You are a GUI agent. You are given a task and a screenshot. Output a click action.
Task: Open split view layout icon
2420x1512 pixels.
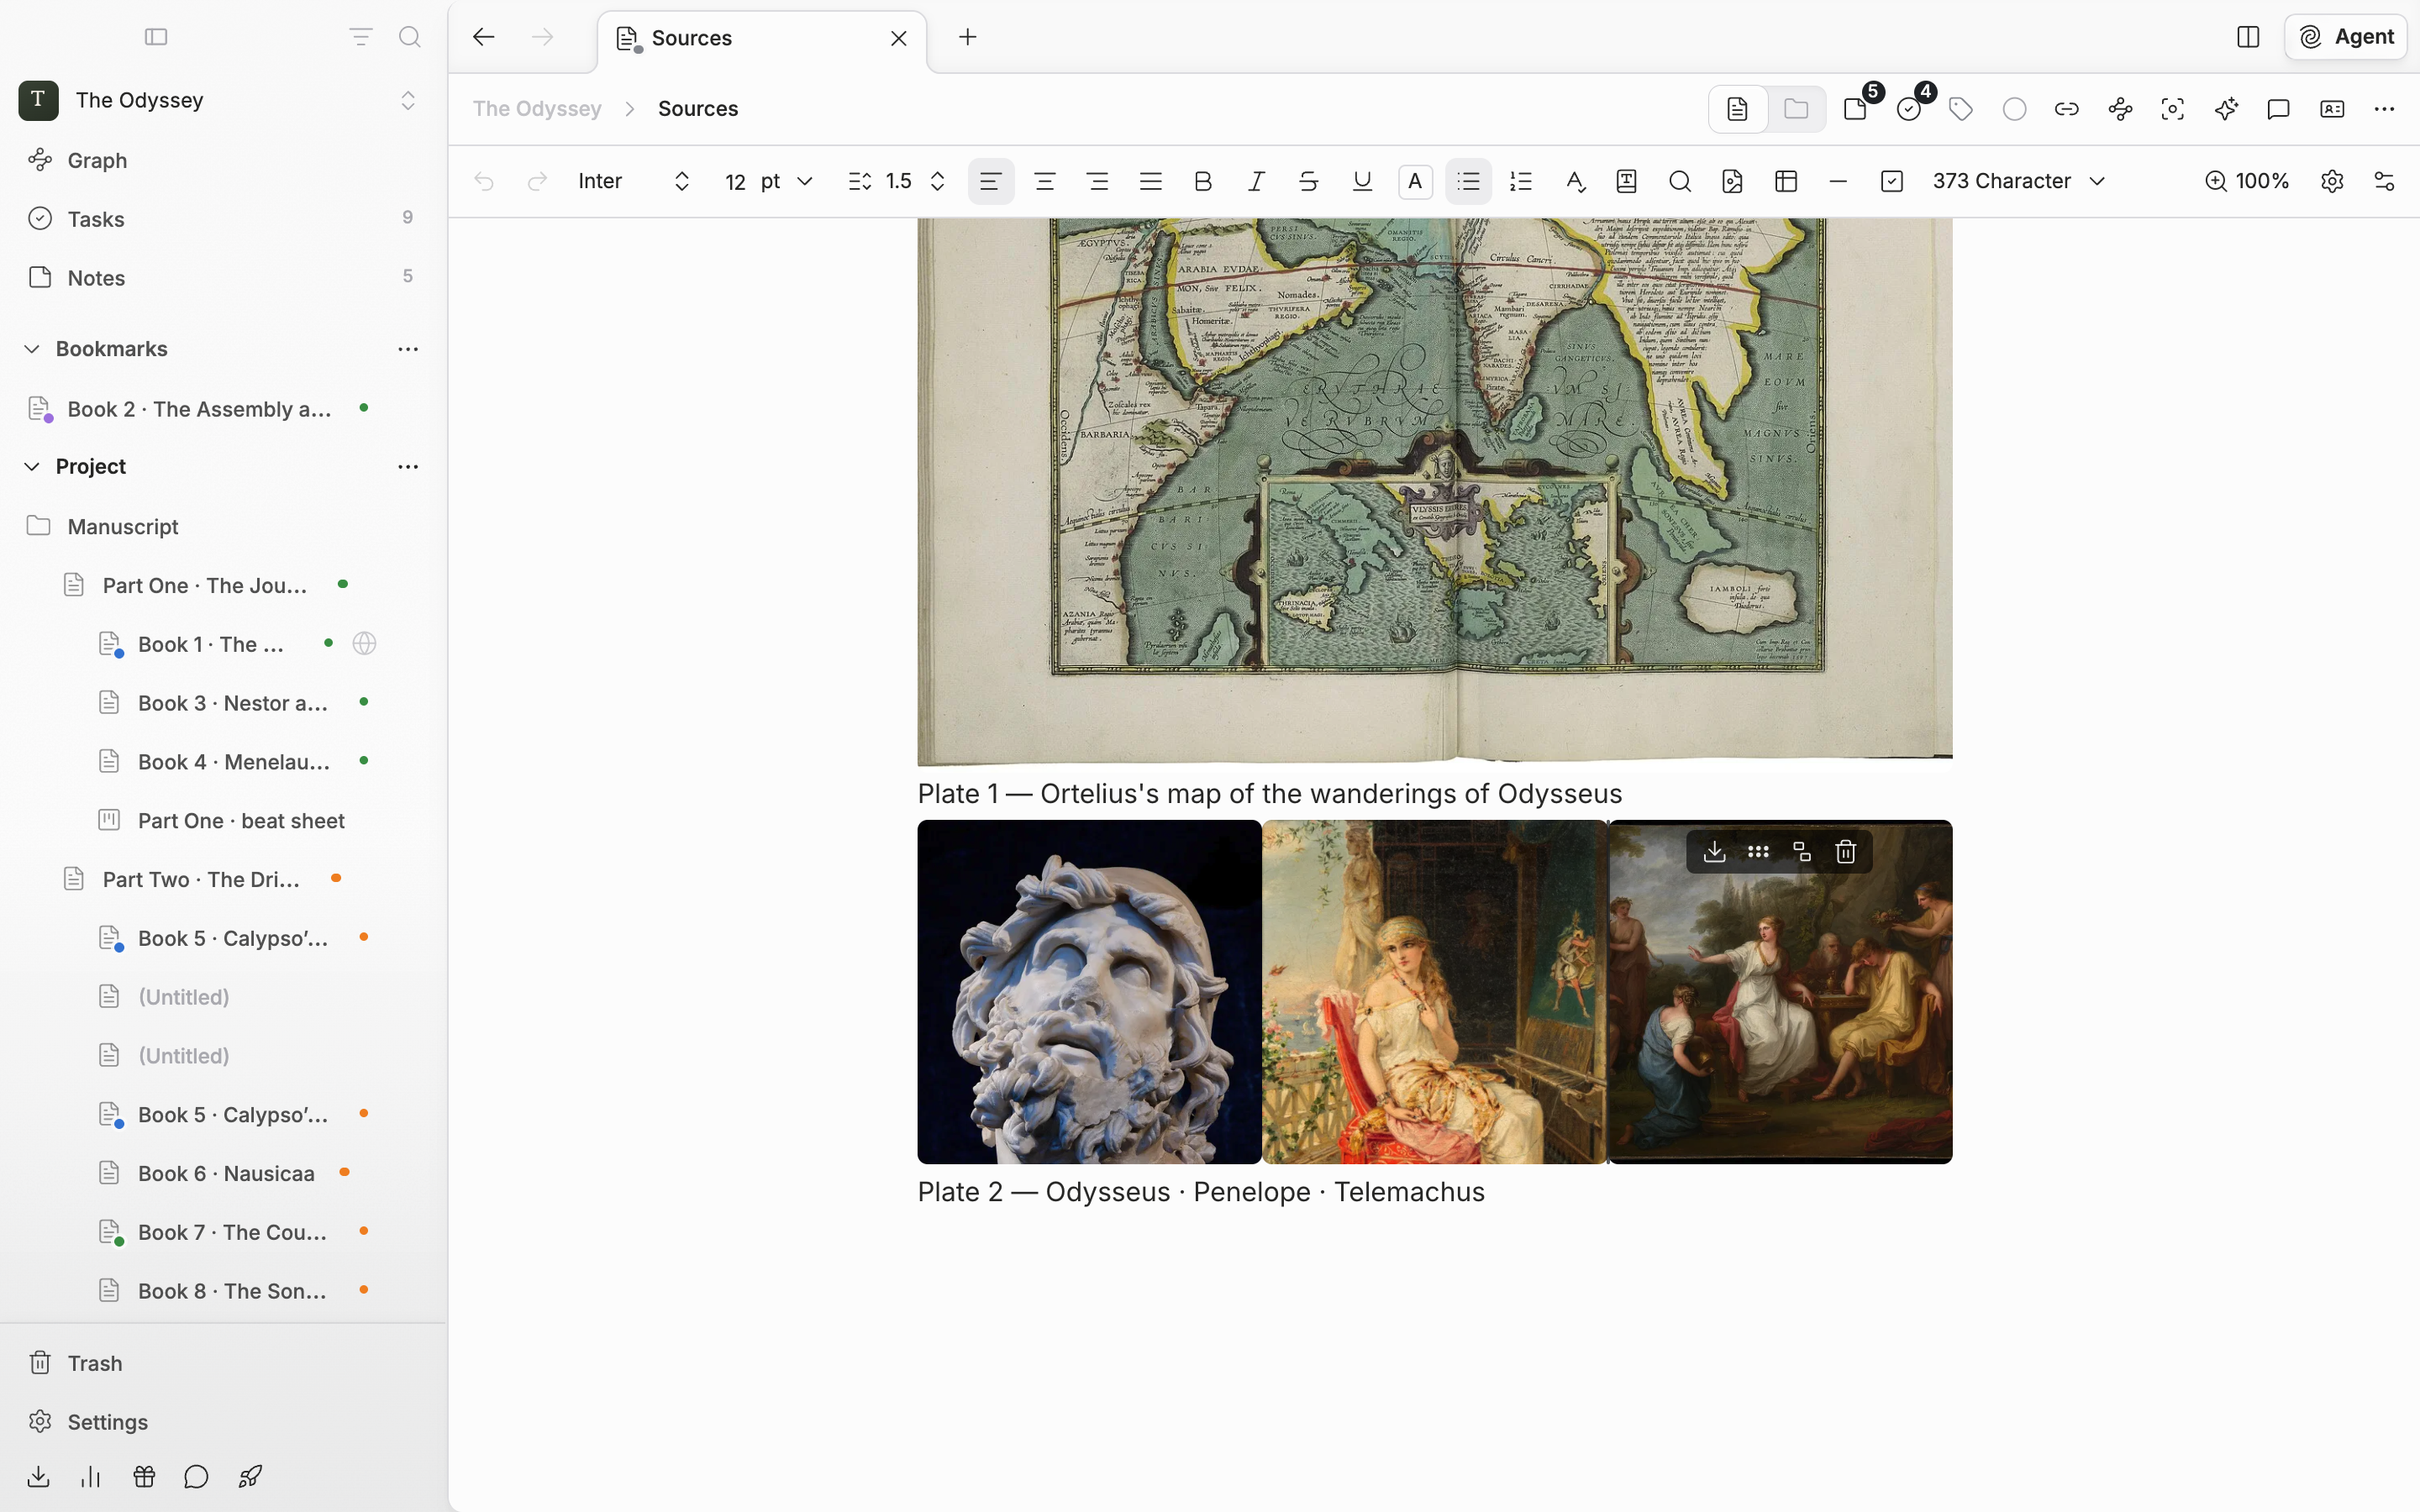coord(2247,37)
